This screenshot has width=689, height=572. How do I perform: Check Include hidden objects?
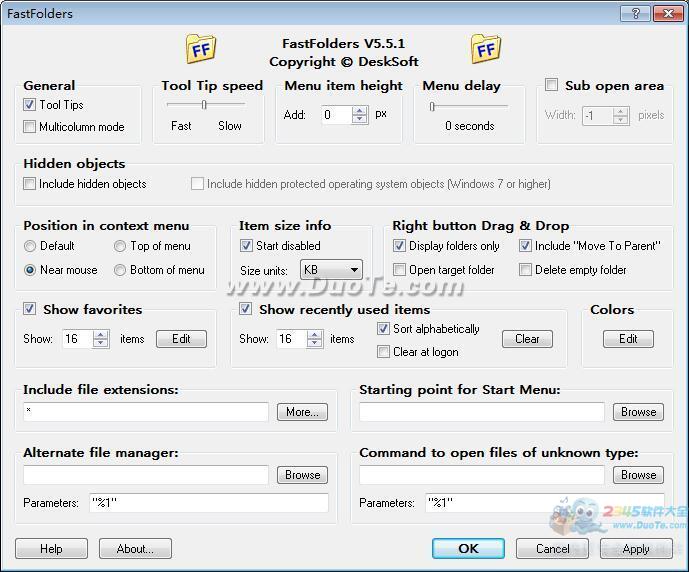pos(29,183)
